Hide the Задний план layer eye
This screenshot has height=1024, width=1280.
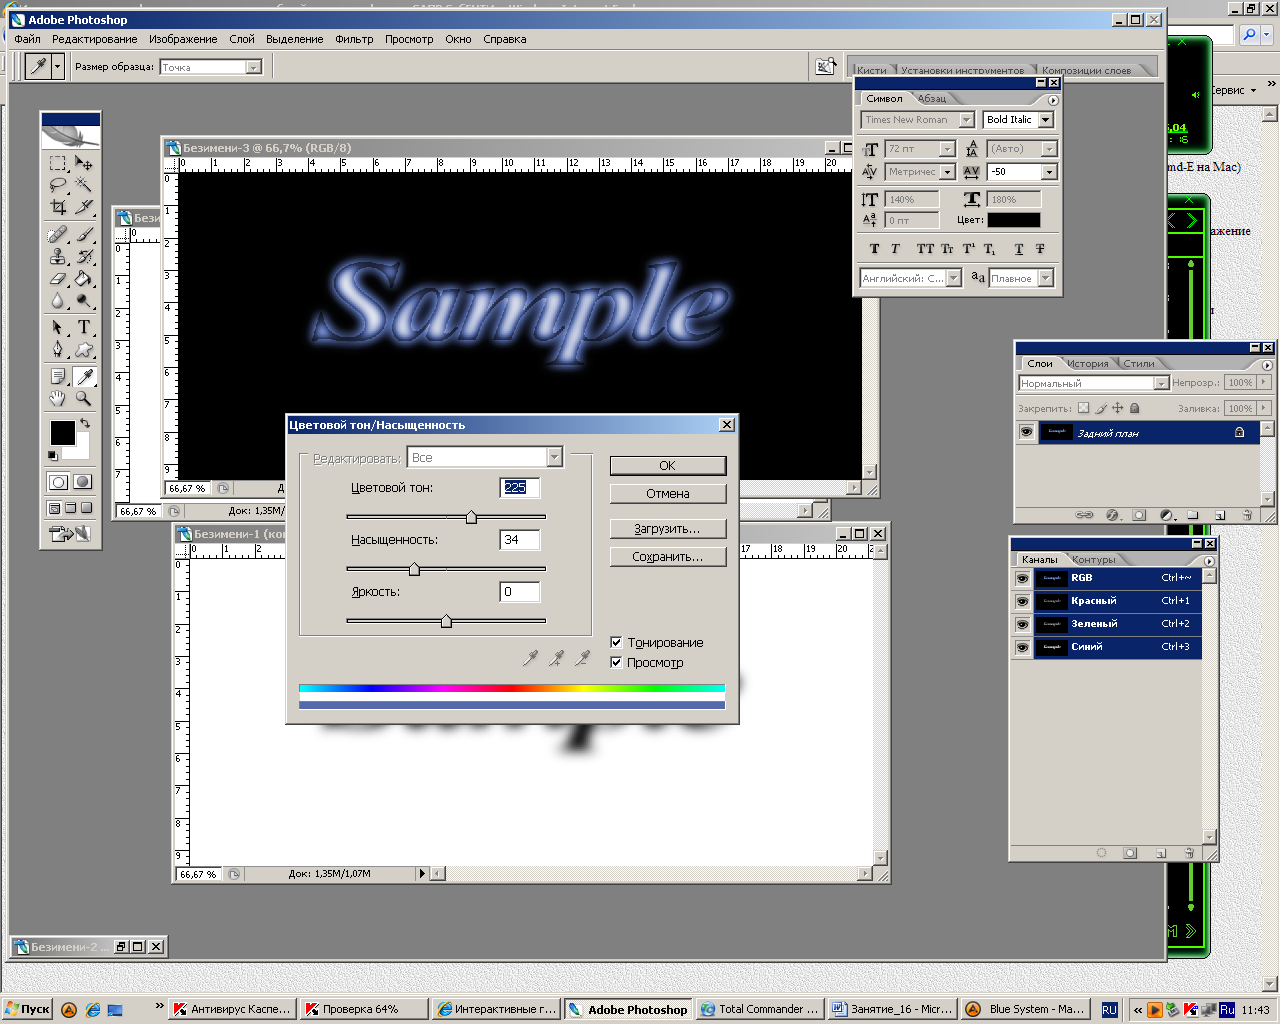tap(1026, 433)
